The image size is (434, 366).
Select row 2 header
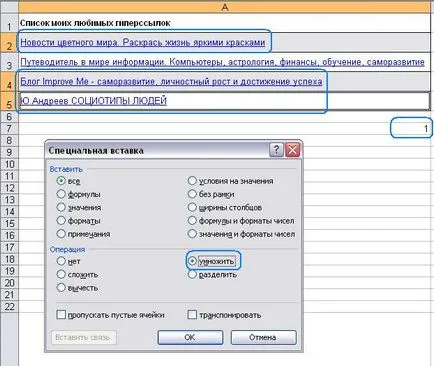pos(9,42)
